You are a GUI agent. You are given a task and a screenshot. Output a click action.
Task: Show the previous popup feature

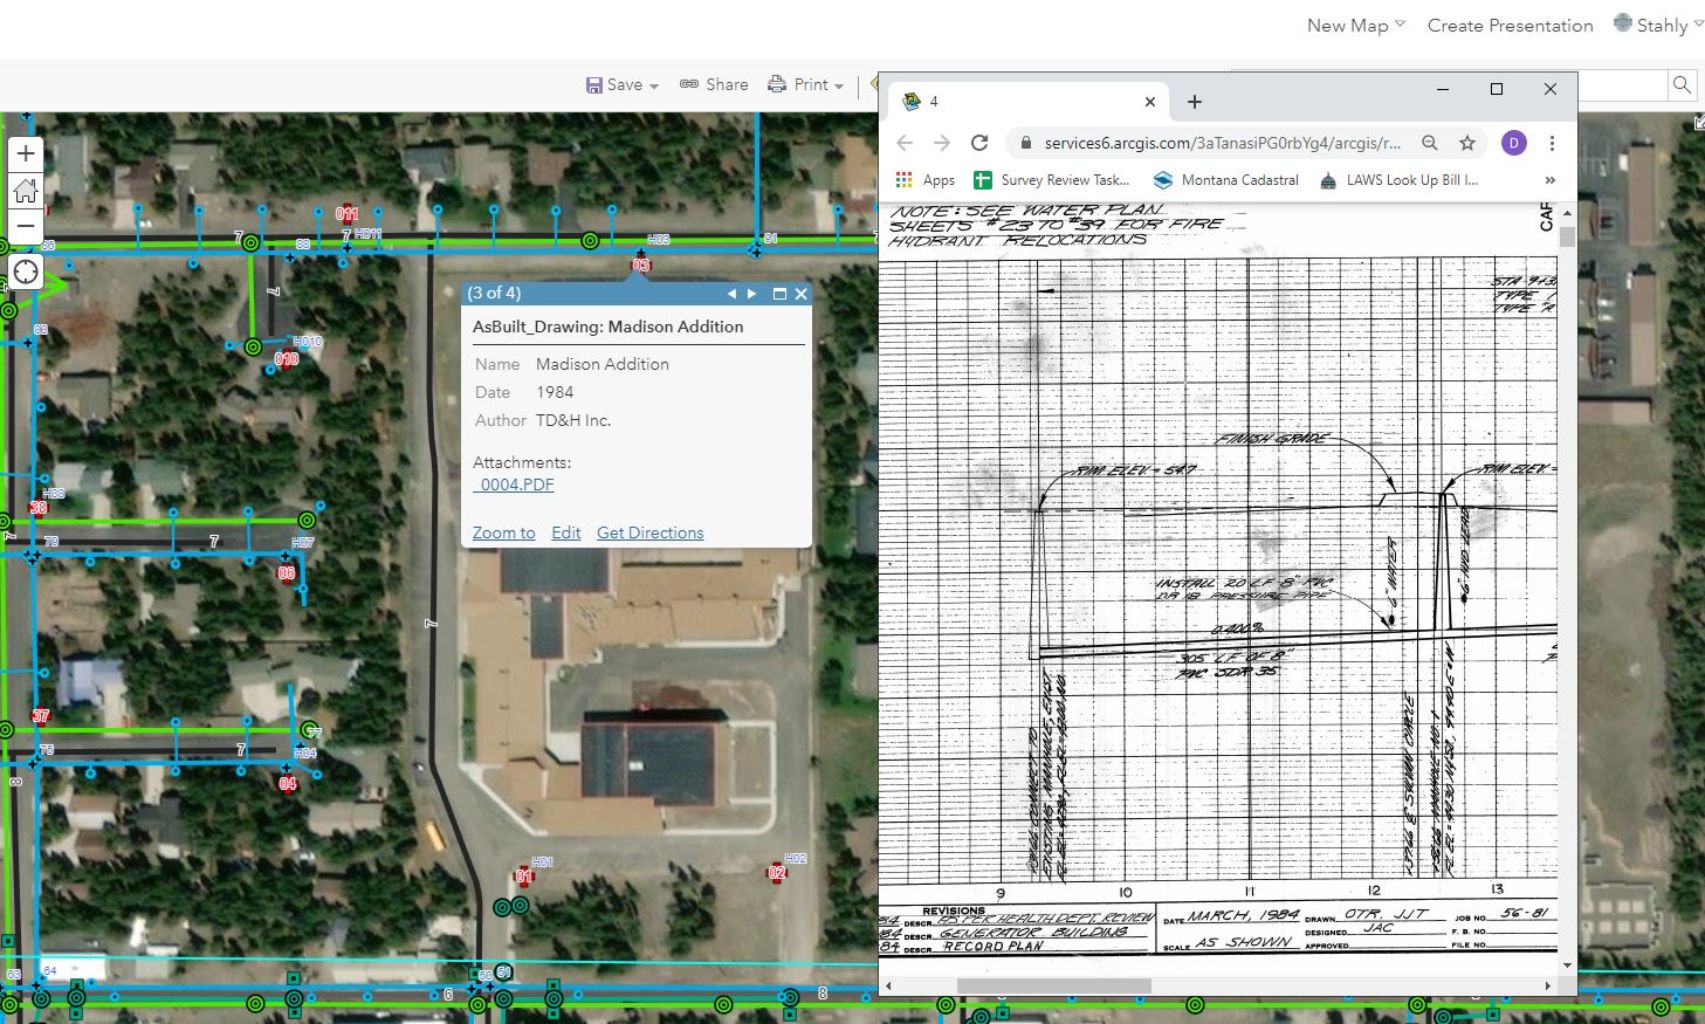731,294
